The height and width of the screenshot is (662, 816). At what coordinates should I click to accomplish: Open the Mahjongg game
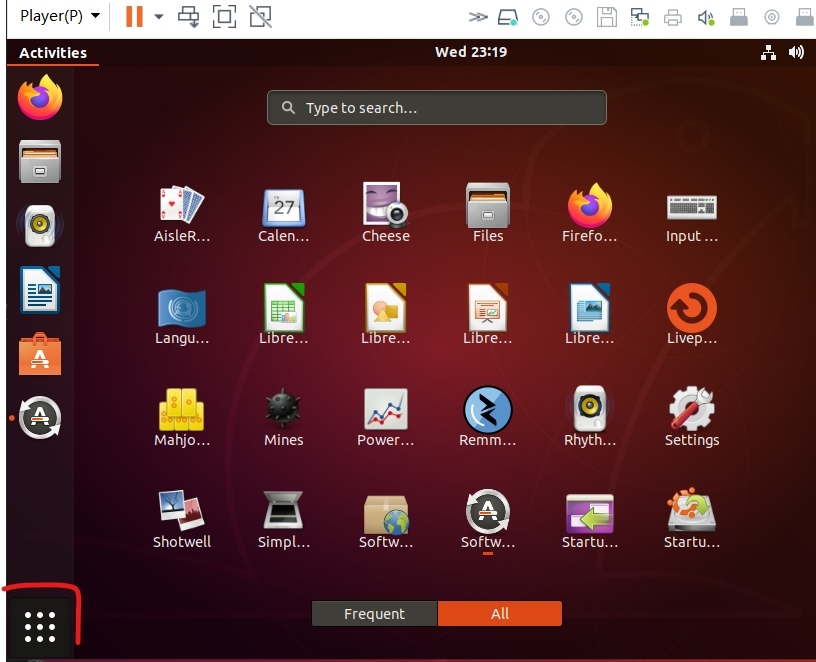coord(181,410)
